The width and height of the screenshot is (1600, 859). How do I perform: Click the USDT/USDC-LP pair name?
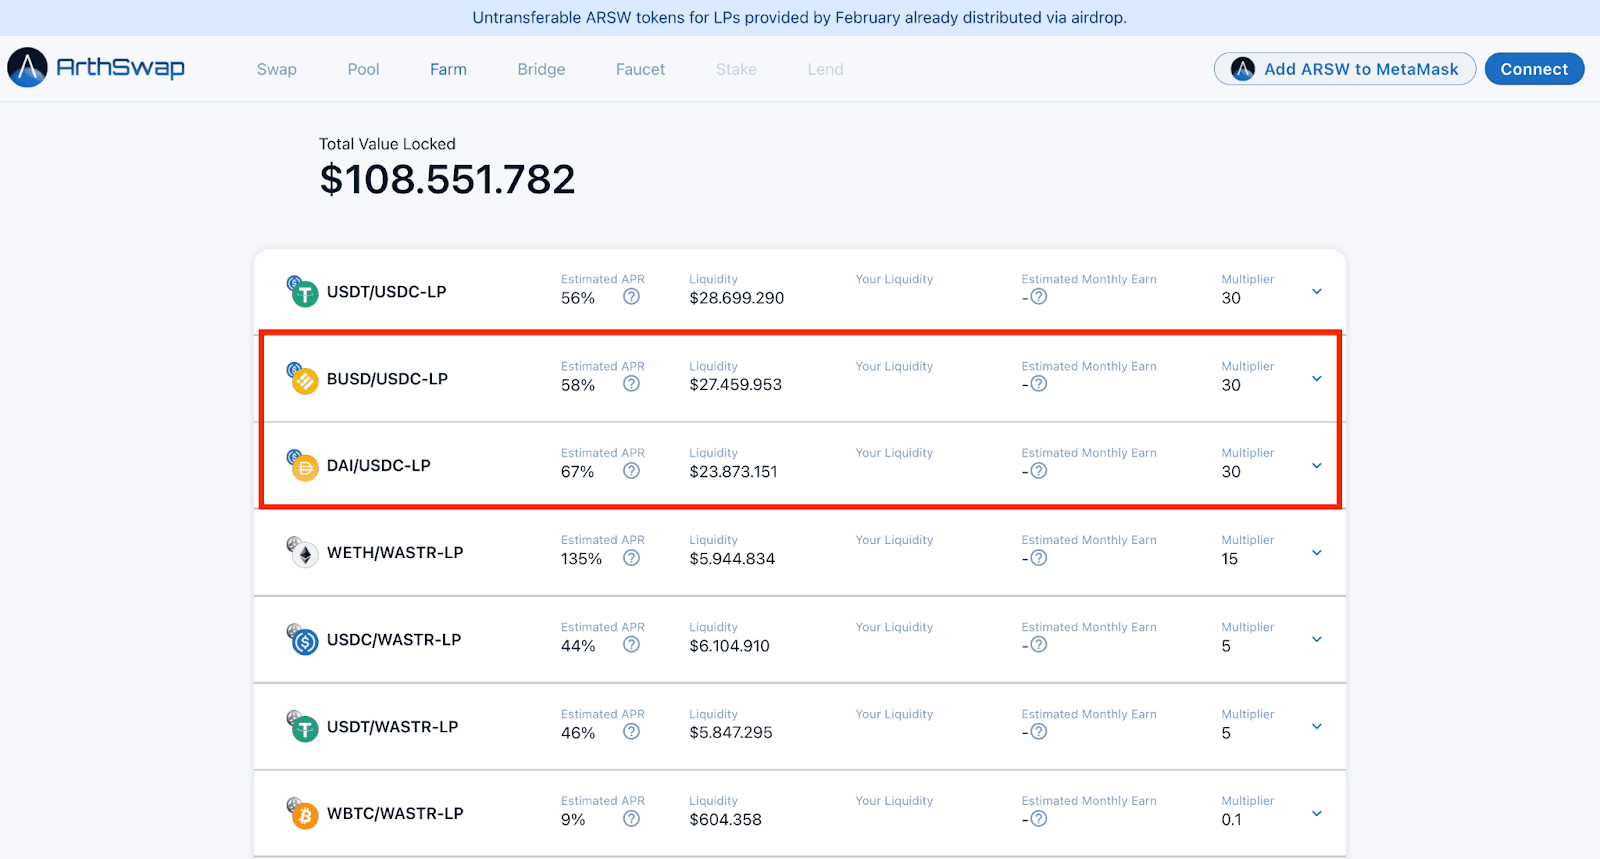pyautogui.click(x=387, y=292)
